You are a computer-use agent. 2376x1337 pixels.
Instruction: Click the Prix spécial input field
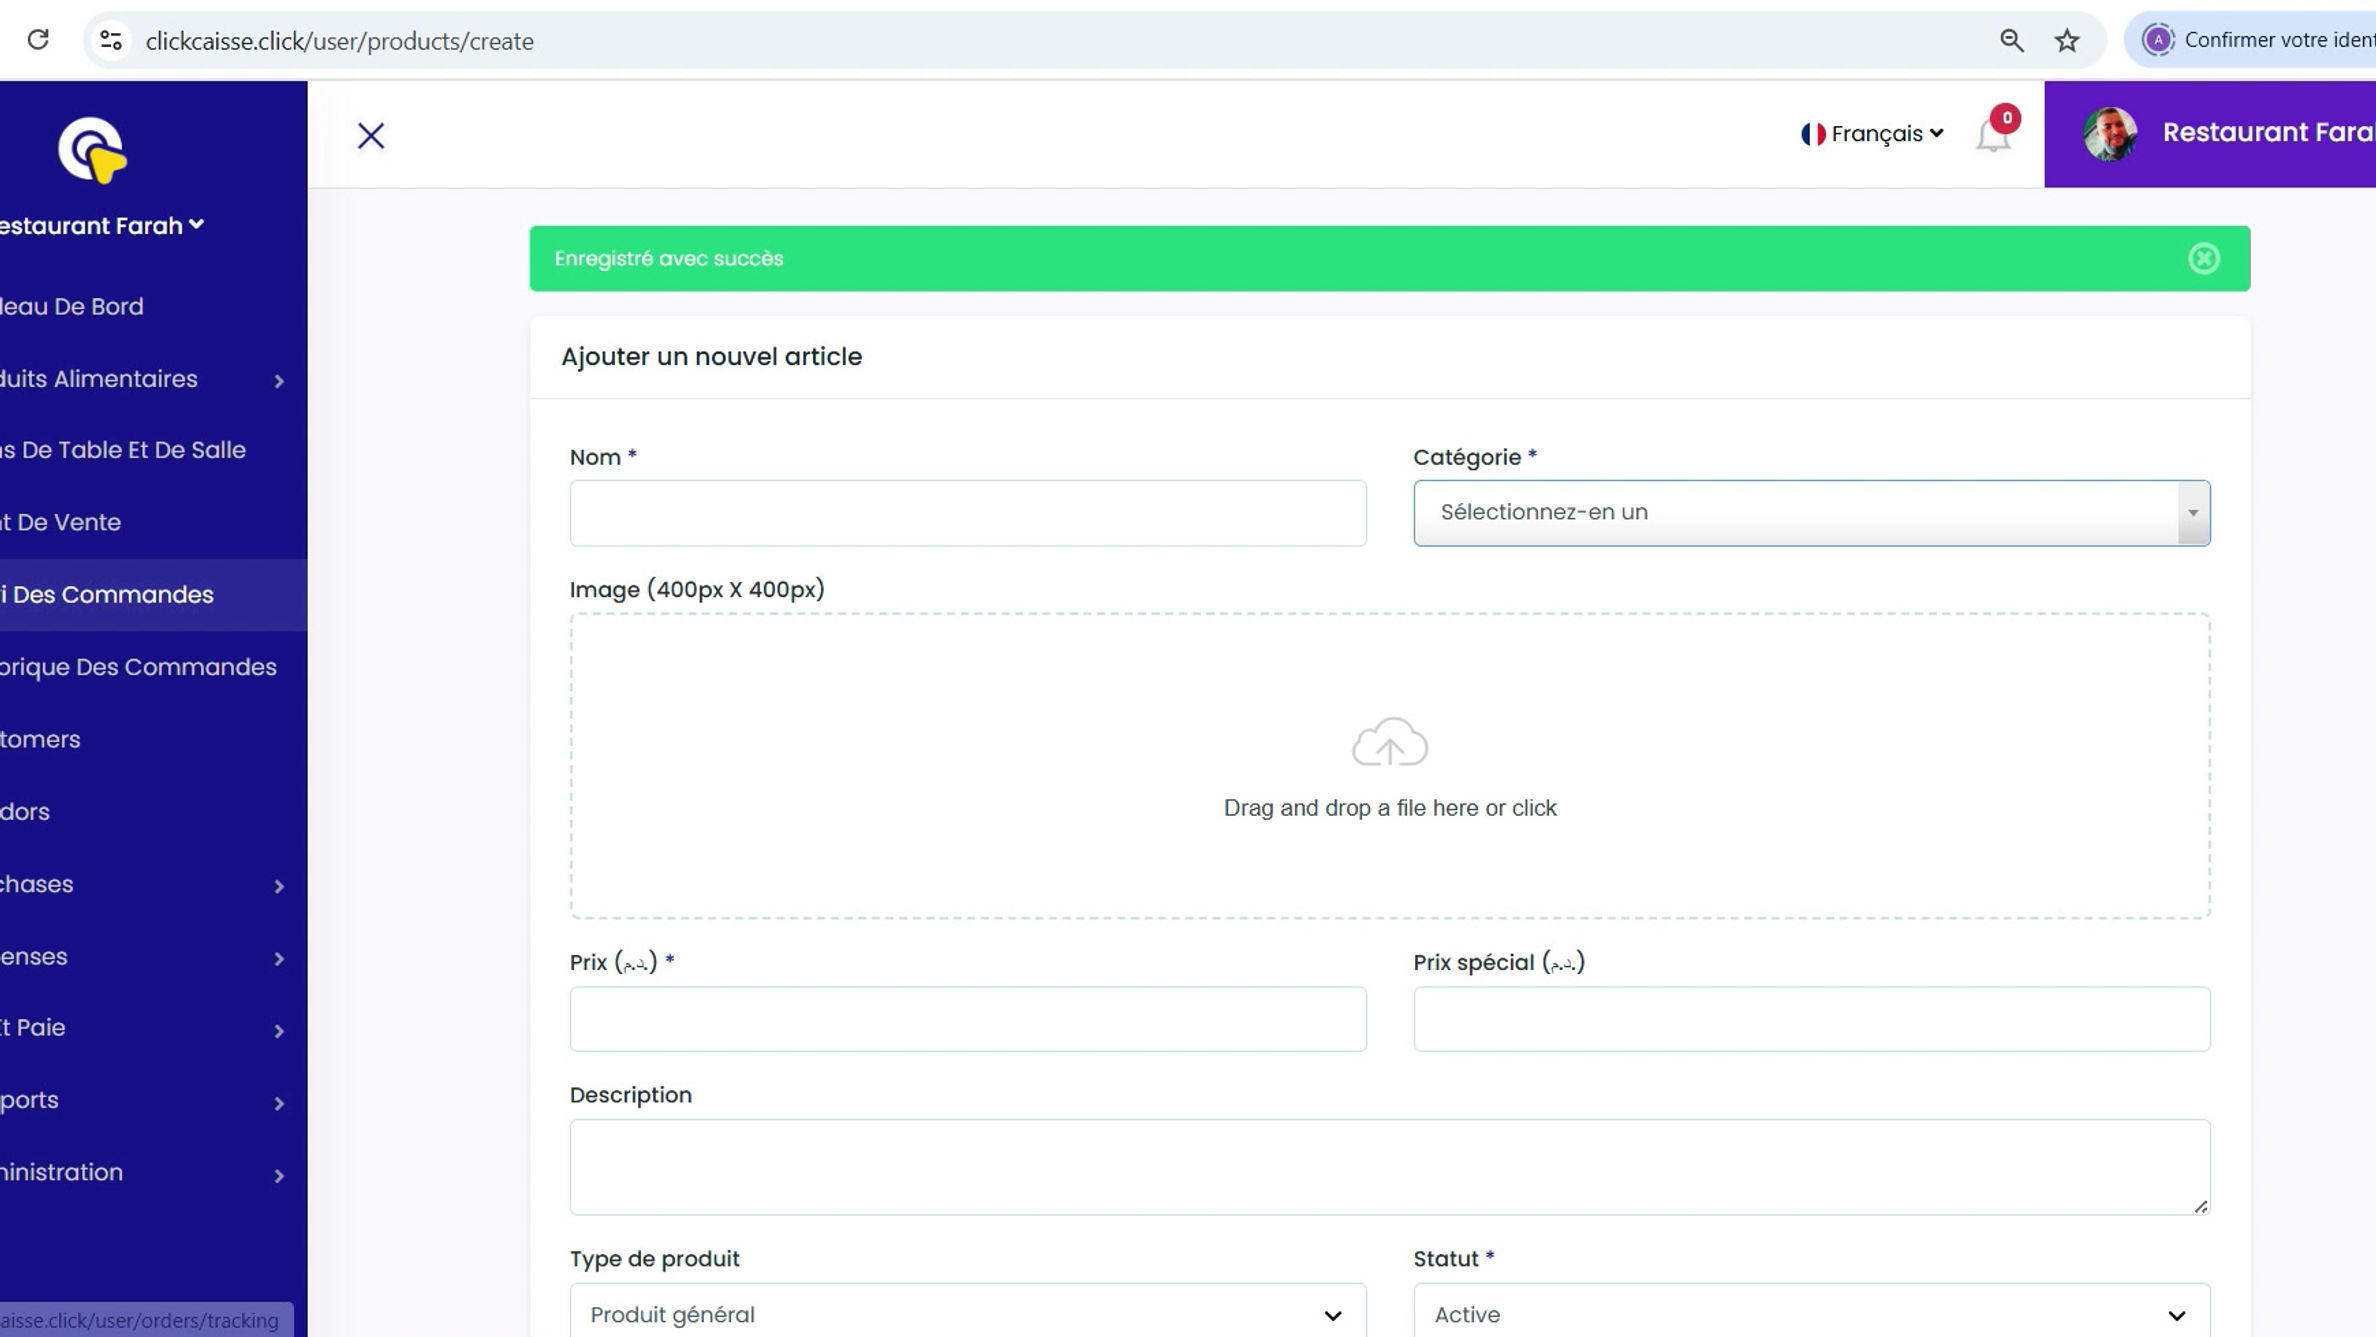click(1811, 1019)
